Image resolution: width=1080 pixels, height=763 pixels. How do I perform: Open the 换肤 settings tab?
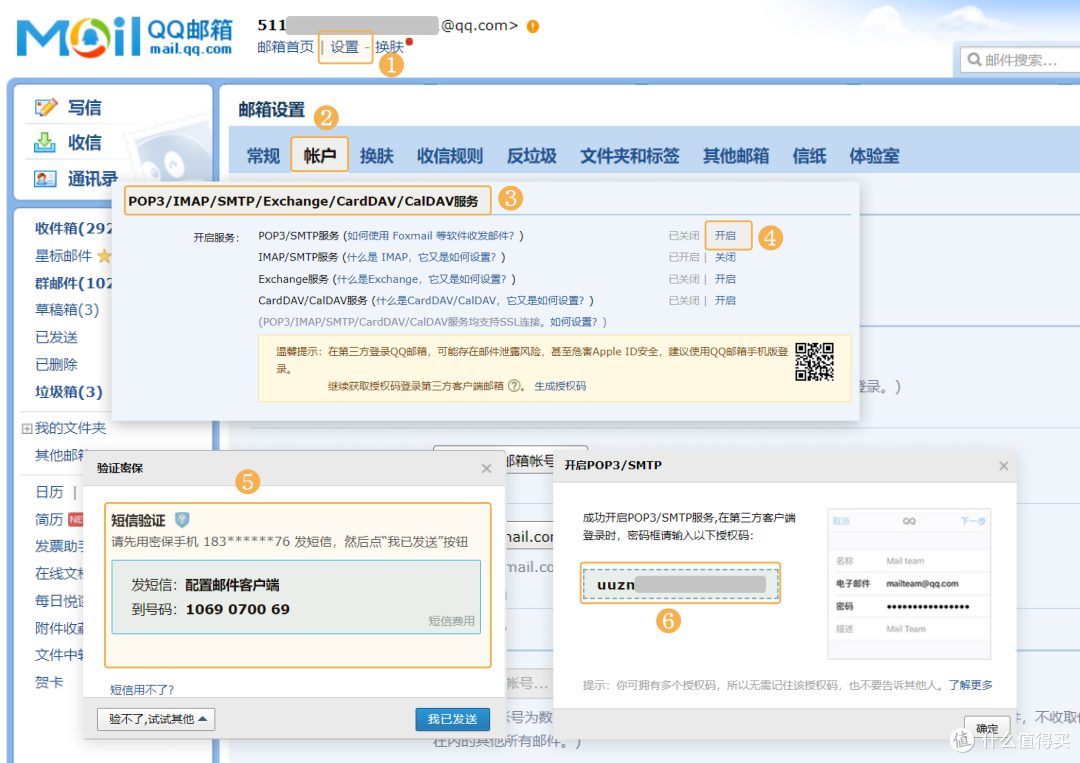(x=377, y=156)
